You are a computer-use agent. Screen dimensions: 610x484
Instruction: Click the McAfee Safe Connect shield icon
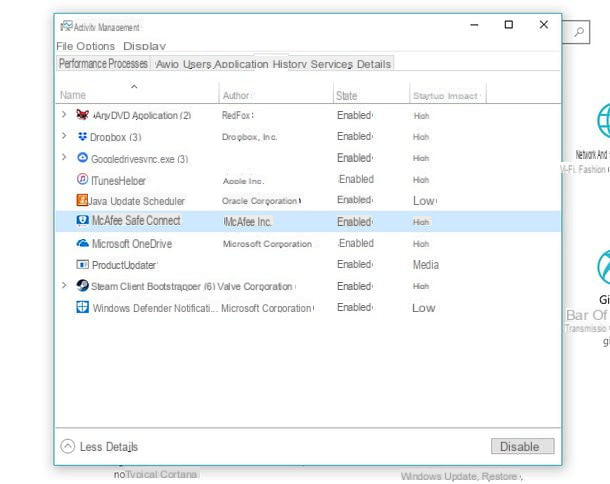(x=82, y=221)
